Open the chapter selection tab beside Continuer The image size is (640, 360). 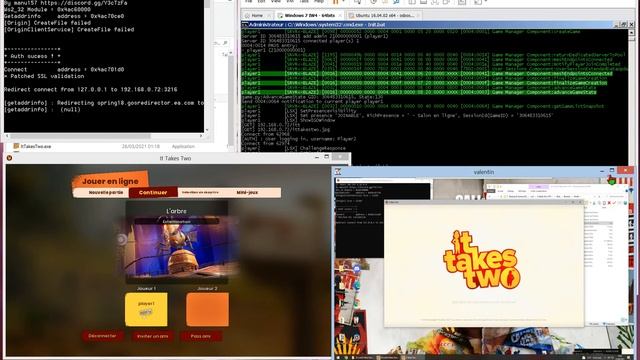(x=200, y=192)
